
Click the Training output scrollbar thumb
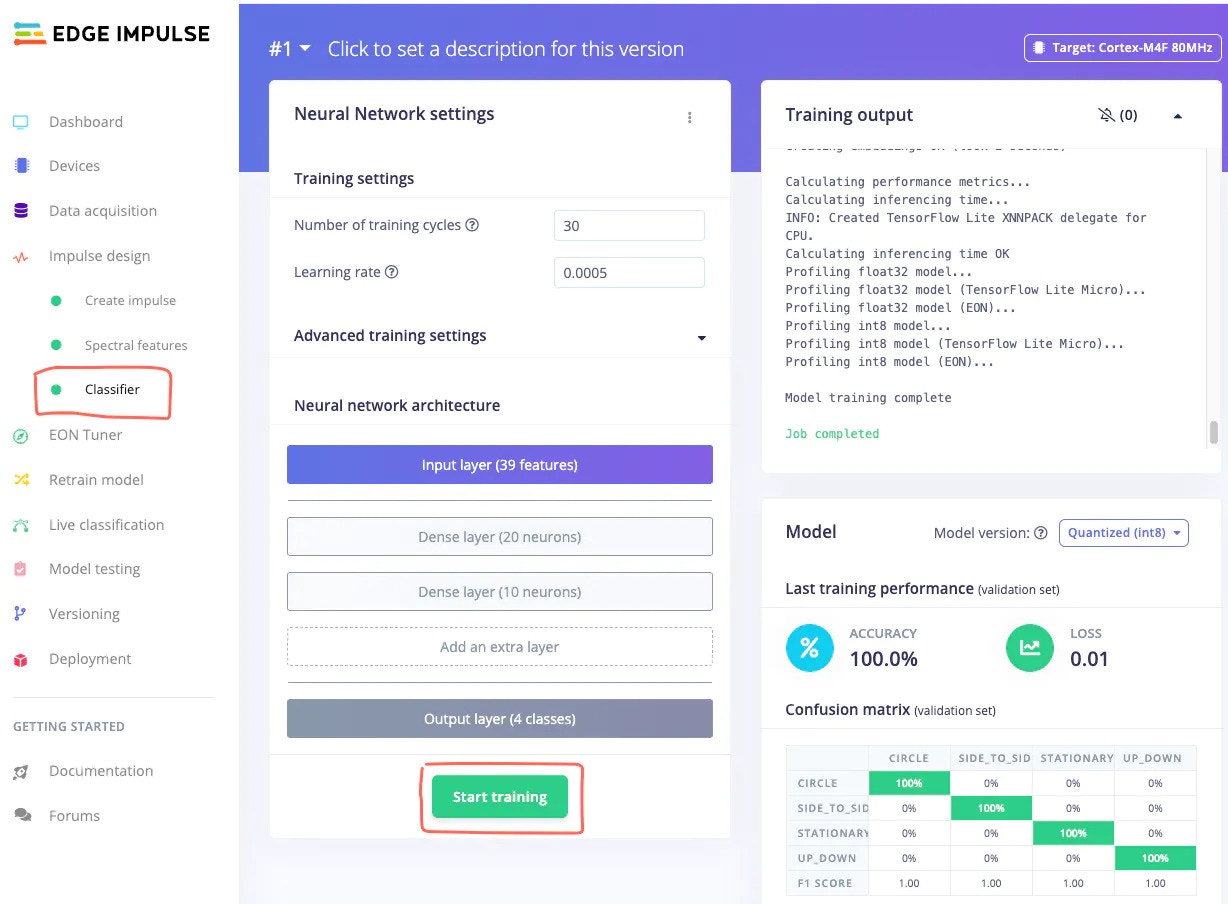click(x=1214, y=432)
